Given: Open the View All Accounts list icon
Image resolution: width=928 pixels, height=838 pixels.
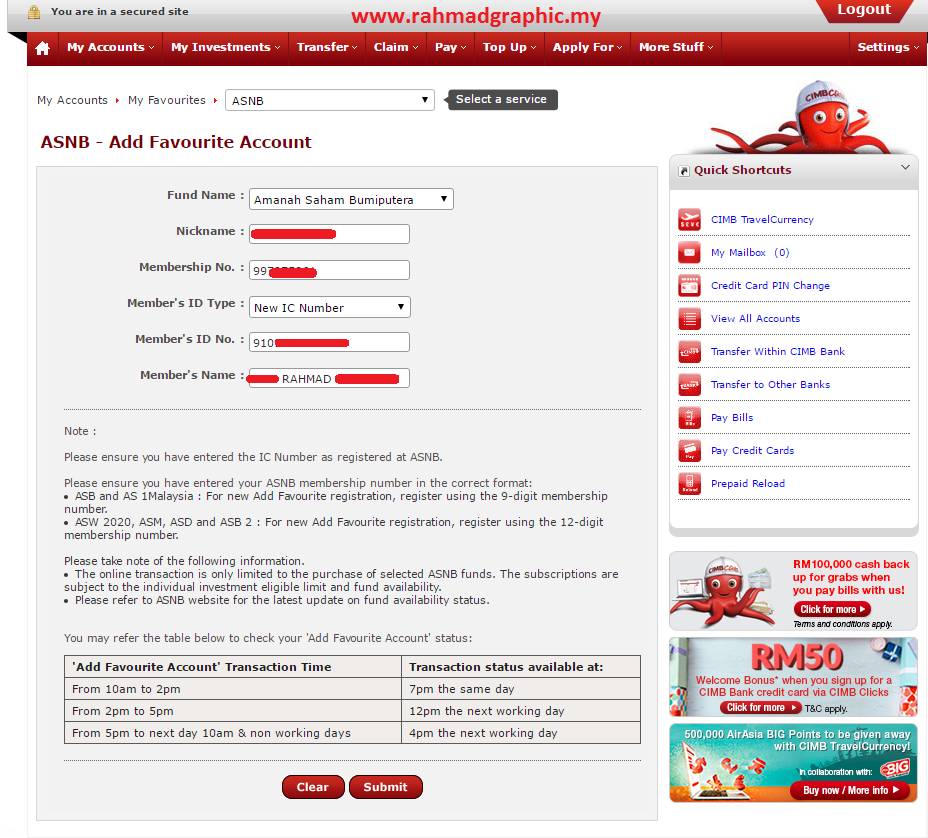Looking at the screenshot, I should [689, 319].
